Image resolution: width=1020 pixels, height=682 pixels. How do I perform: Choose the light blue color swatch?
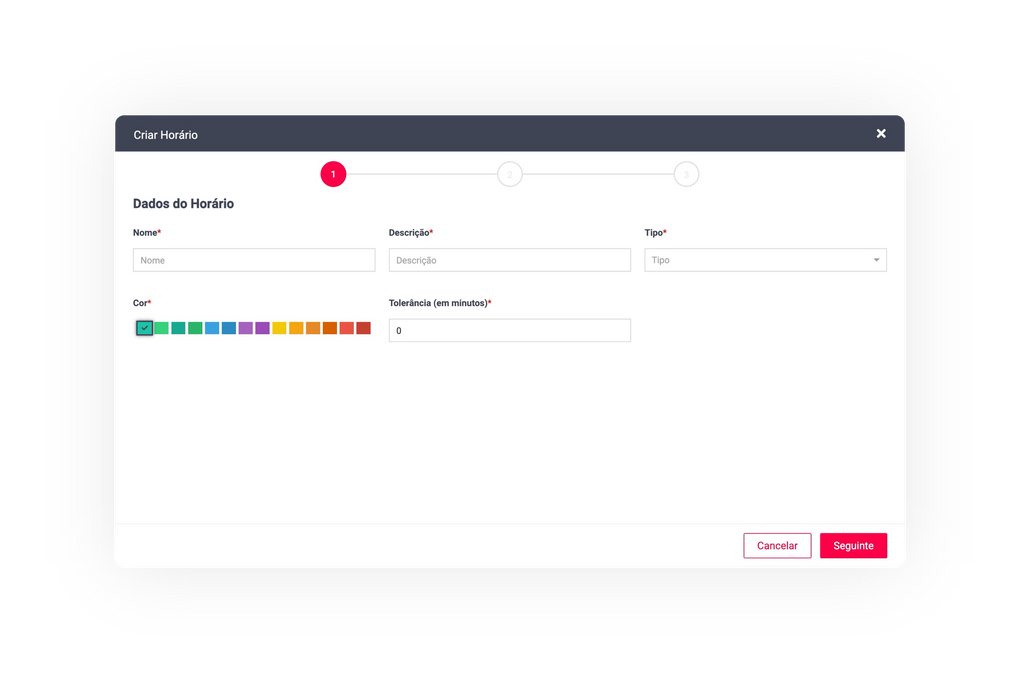212,328
